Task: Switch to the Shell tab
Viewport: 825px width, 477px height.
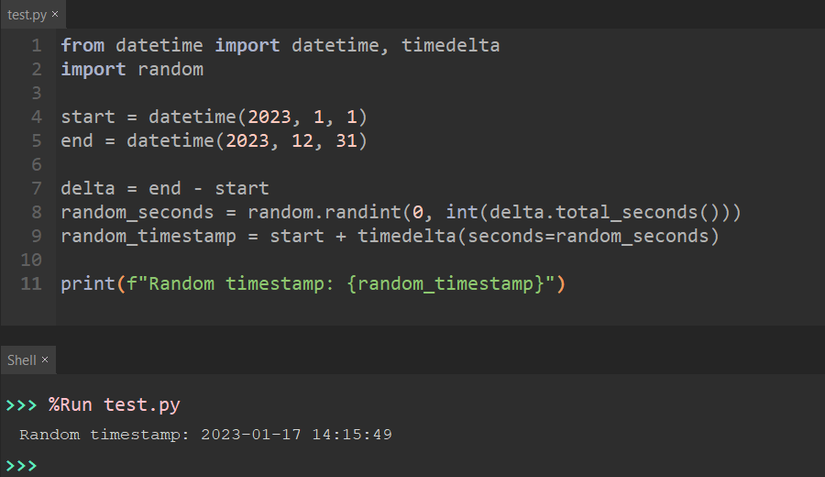Action: click(x=21, y=359)
